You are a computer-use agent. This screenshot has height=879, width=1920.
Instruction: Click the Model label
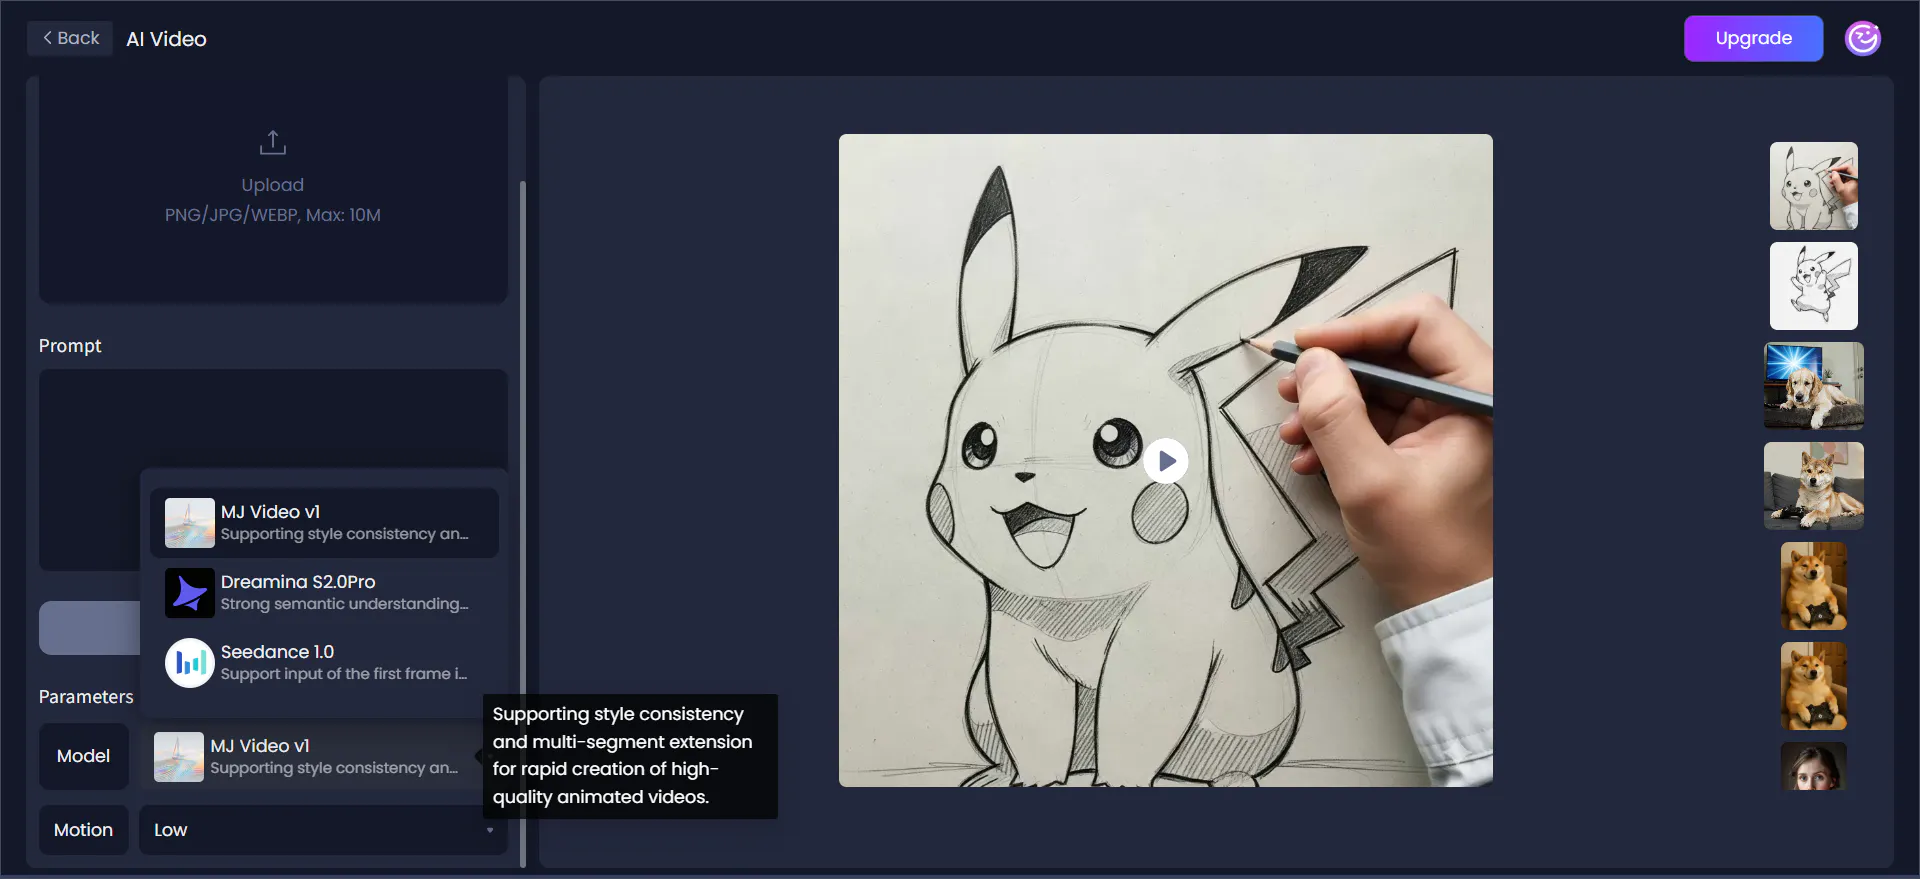pyautogui.click(x=84, y=756)
